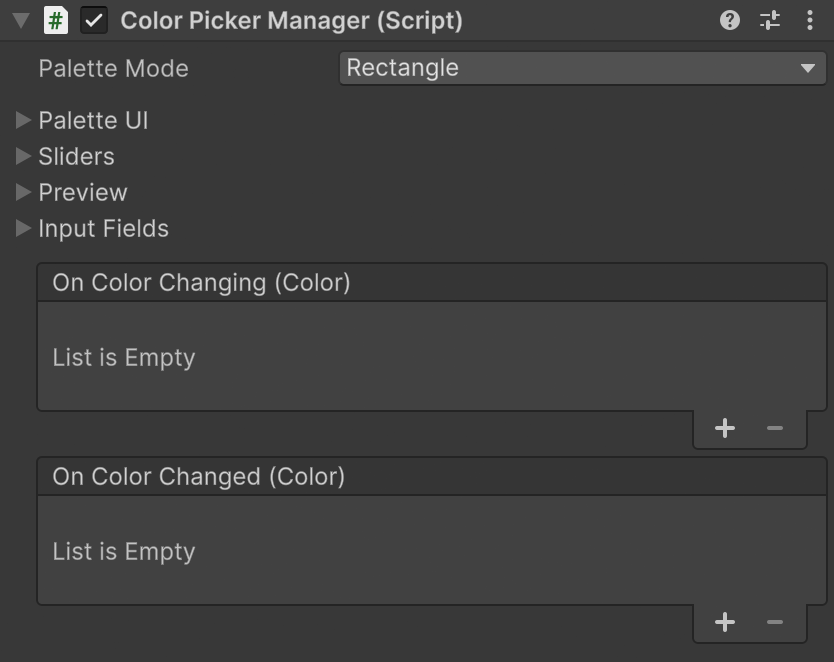834x662 pixels.
Task: Click the Palette Mode label
Action: (113, 69)
